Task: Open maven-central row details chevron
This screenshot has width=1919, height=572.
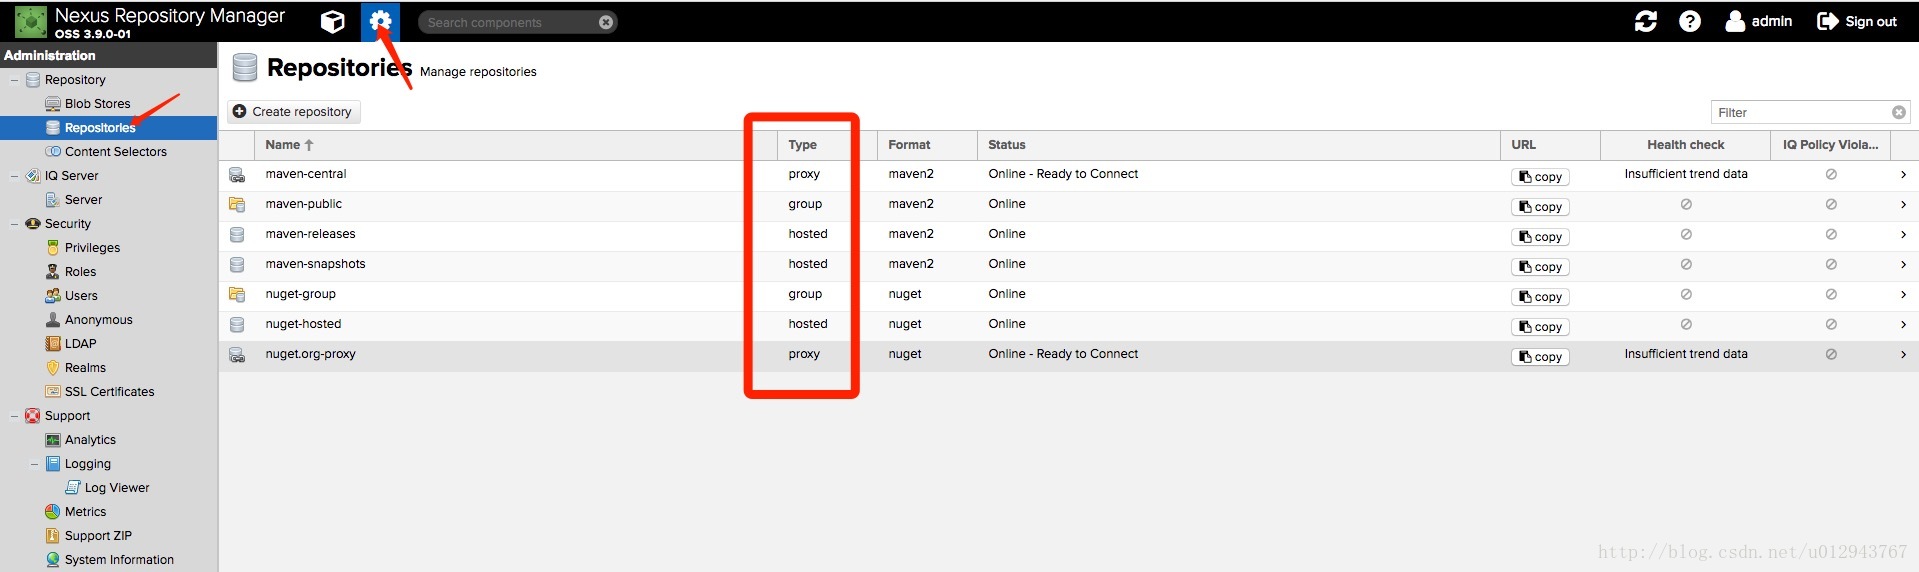Action: tap(1903, 174)
